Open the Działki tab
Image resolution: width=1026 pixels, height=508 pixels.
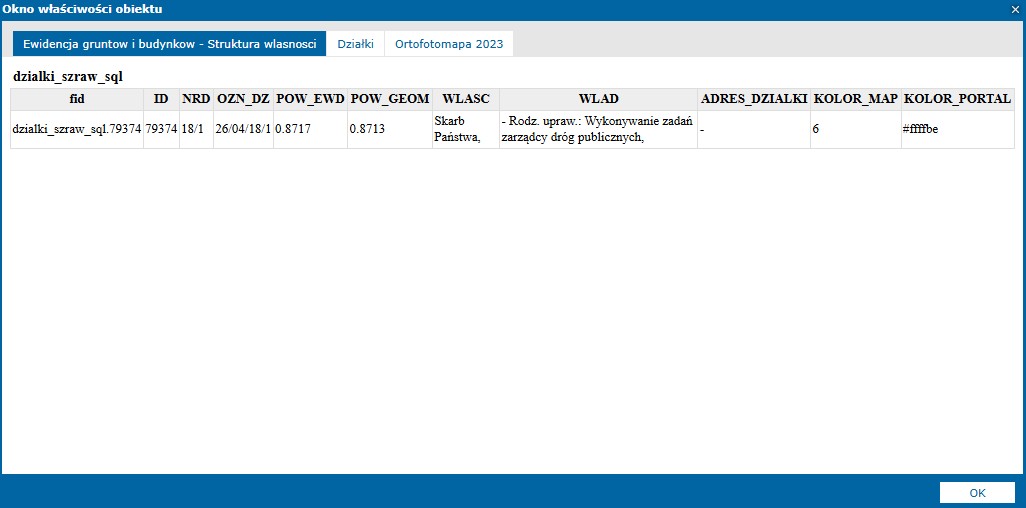[x=355, y=44]
